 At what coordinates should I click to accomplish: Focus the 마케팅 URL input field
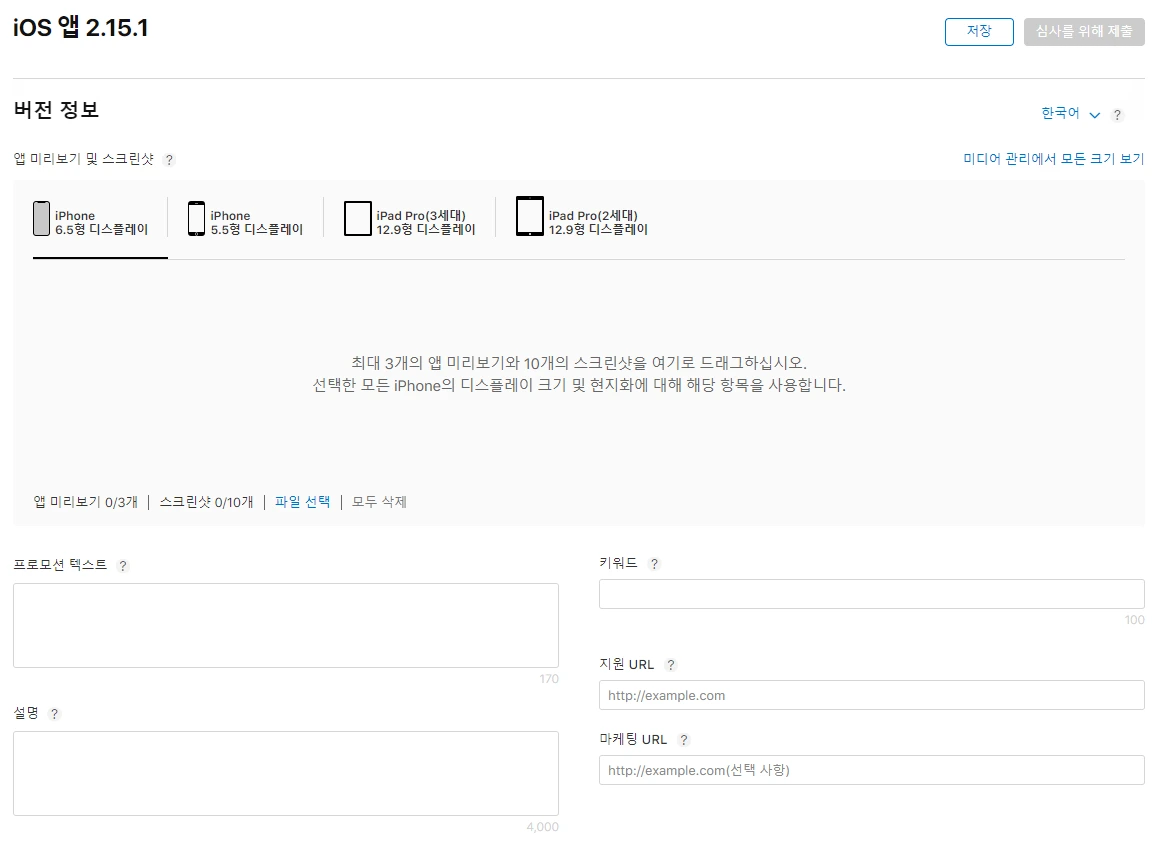871,770
